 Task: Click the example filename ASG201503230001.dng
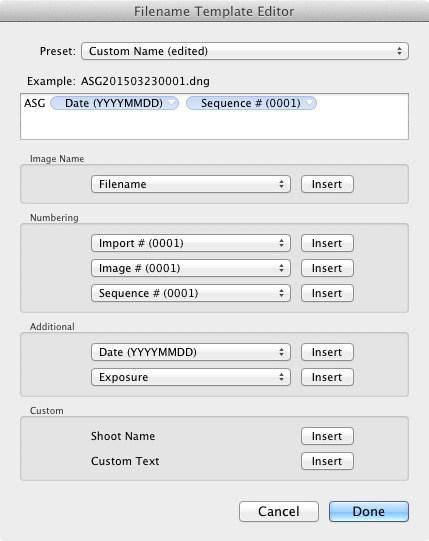(145, 81)
